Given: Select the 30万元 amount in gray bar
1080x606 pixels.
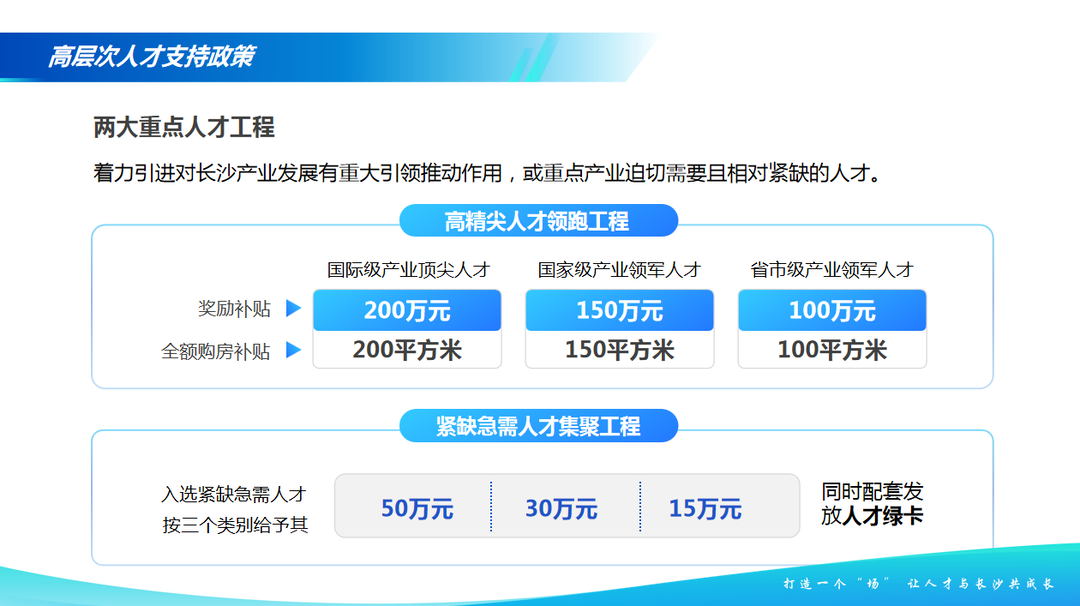Looking at the screenshot, I should pyautogui.click(x=561, y=509).
